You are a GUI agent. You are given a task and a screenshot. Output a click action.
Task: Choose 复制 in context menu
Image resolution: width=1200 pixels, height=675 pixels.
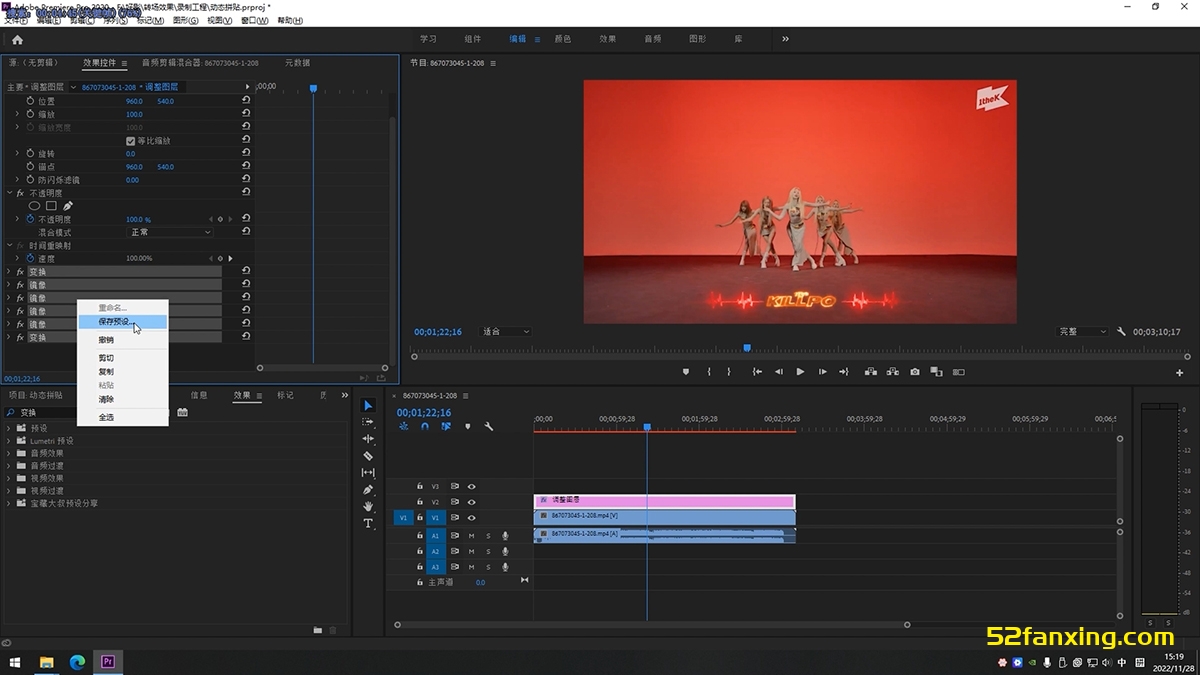(x=123, y=372)
